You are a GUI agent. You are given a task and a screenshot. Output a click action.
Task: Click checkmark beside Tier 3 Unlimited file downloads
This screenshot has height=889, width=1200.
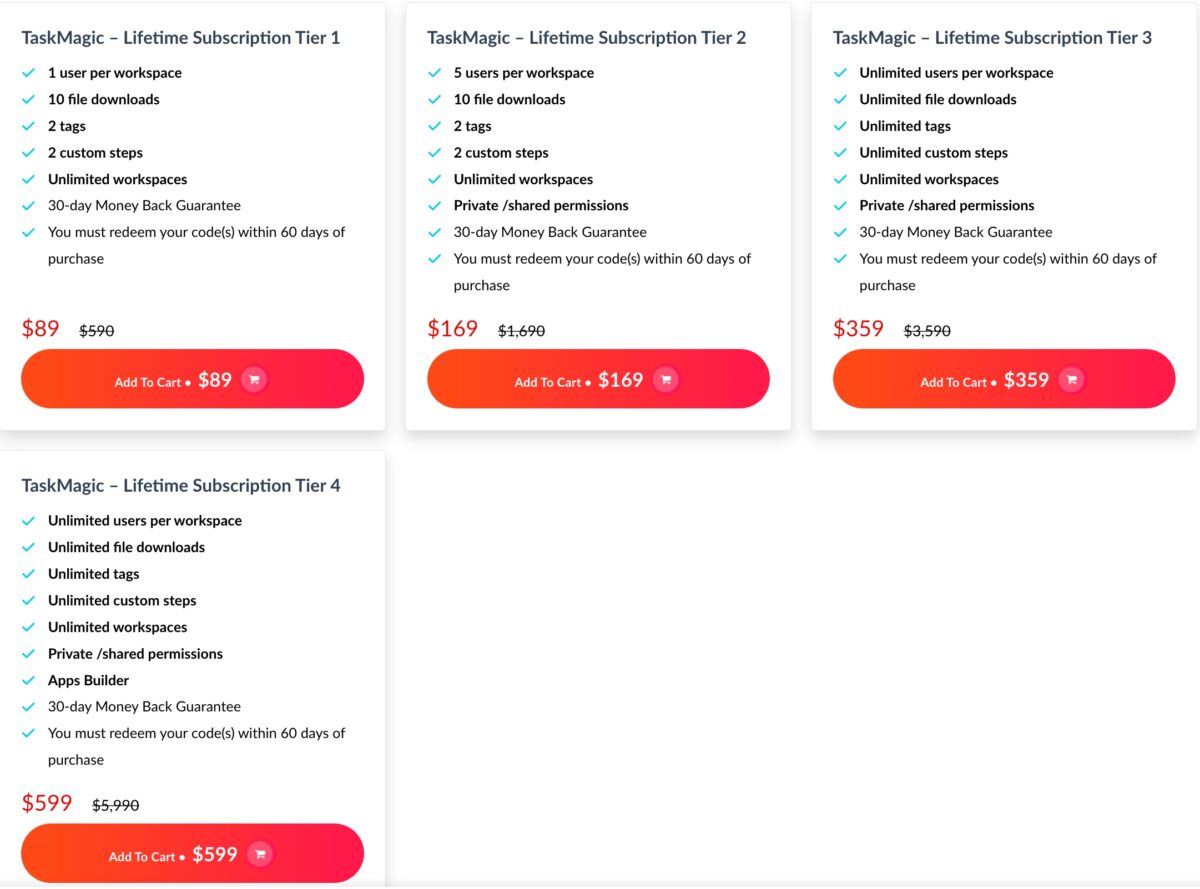[x=840, y=100]
